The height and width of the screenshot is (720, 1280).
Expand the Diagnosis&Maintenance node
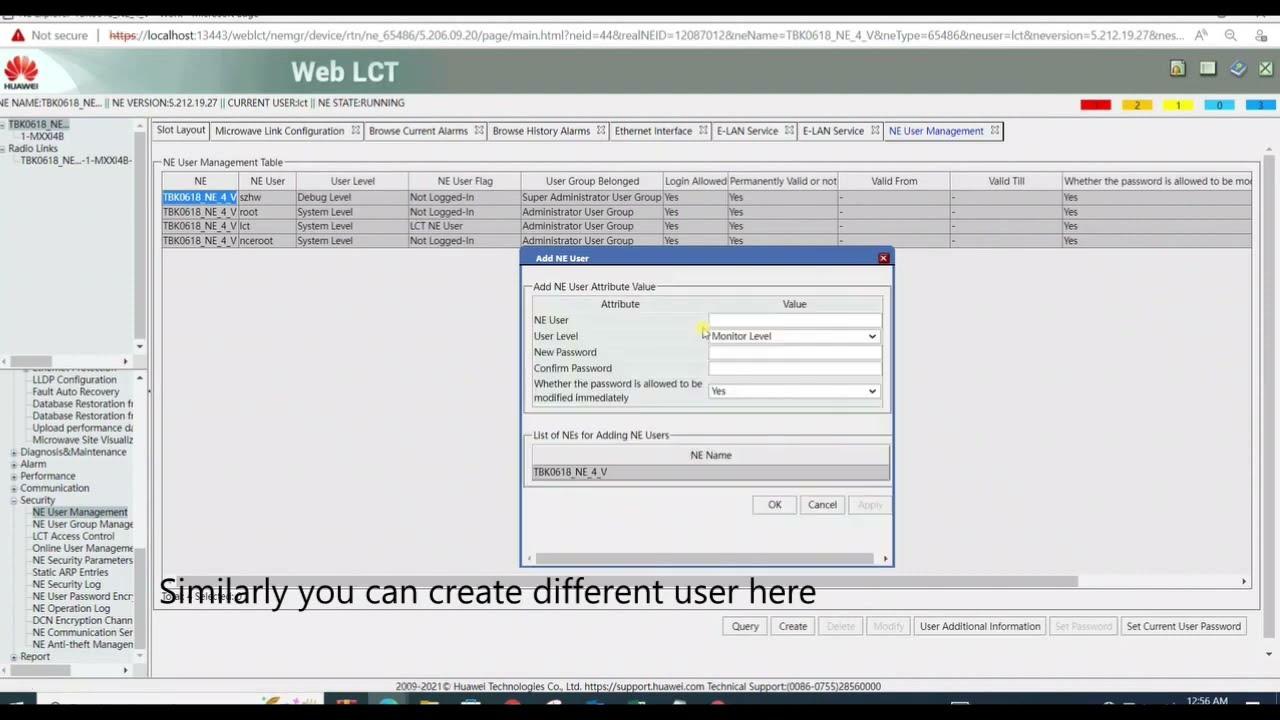tap(13, 452)
